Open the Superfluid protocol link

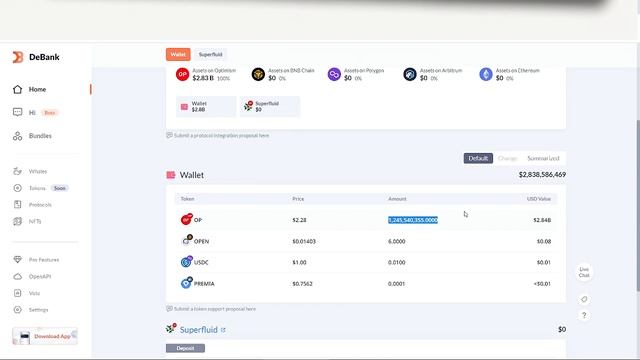point(199,329)
